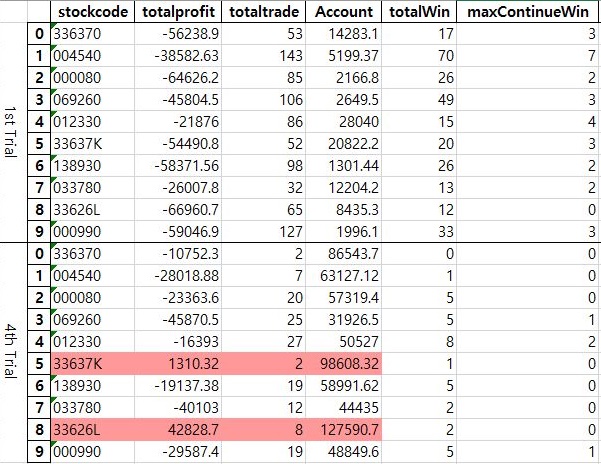Select totaltrade cell 53
This screenshot has height=464, width=601.
[x=263, y=34]
